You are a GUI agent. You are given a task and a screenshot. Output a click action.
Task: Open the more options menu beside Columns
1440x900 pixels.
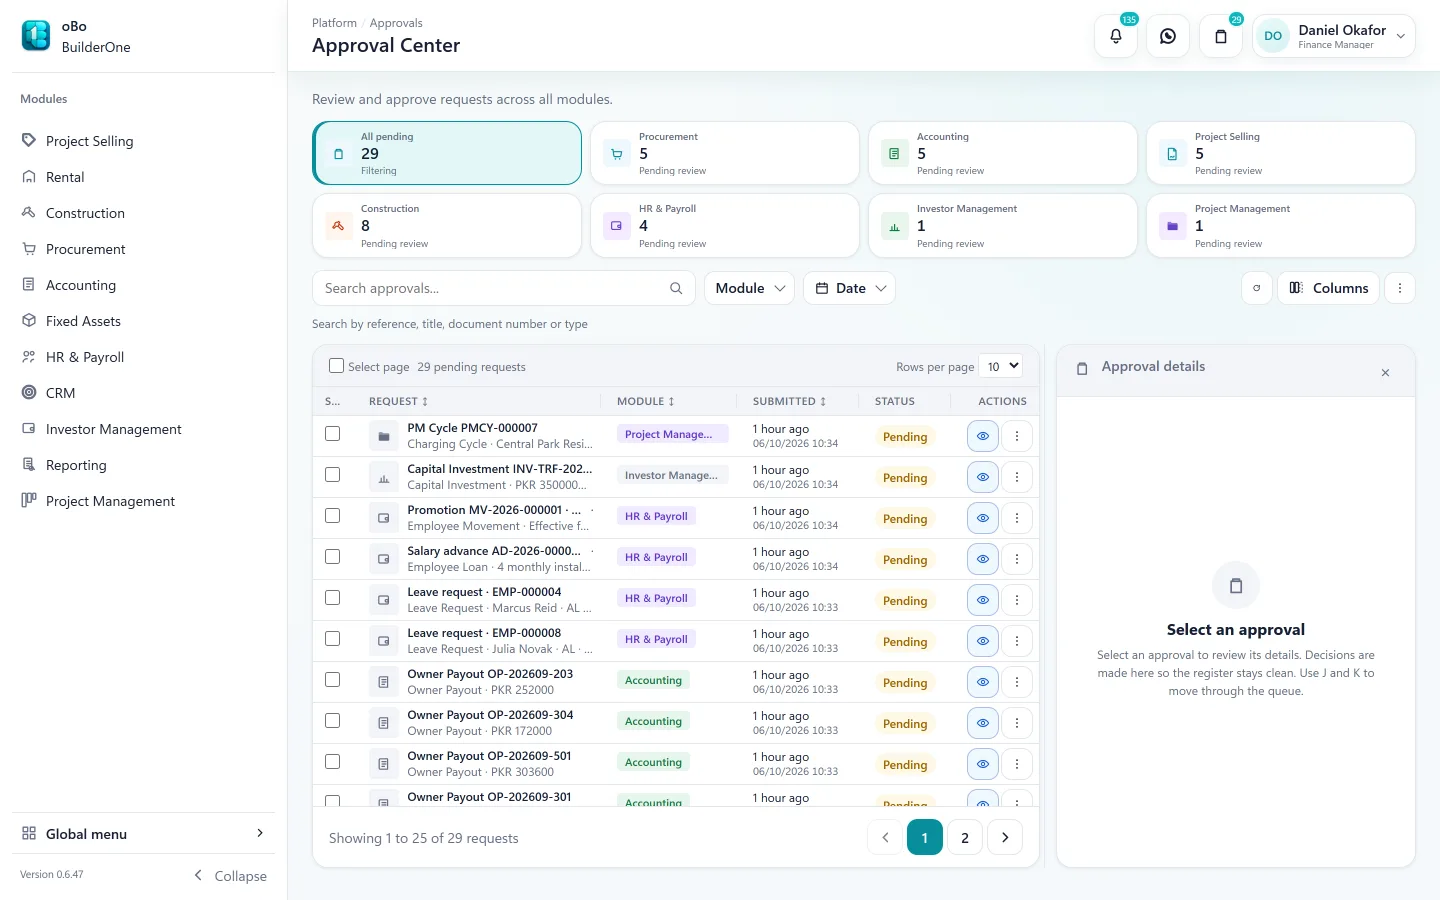pyautogui.click(x=1400, y=288)
